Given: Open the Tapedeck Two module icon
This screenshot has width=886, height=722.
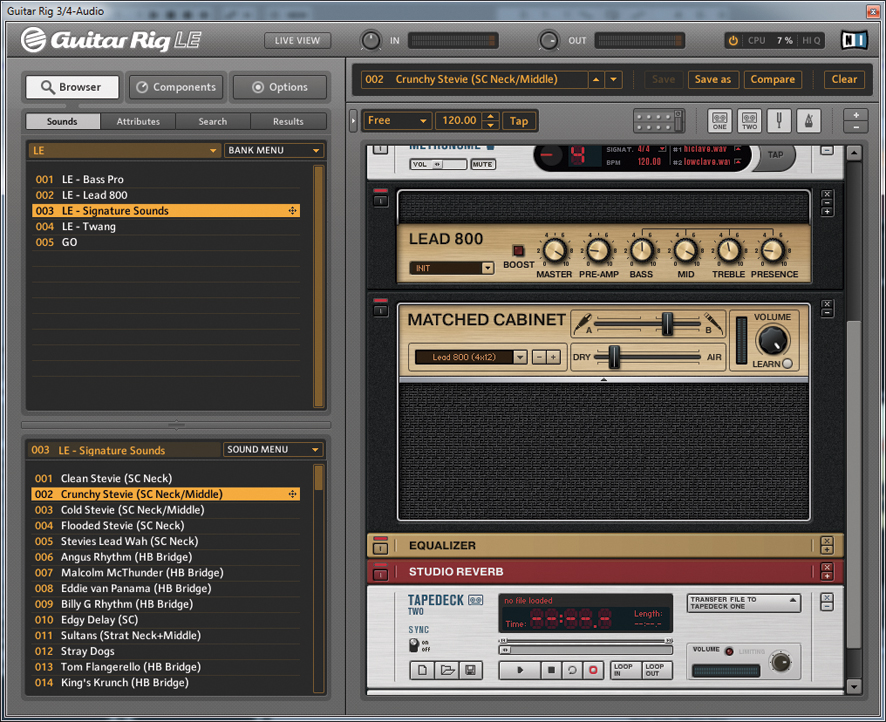Looking at the screenshot, I should [749, 120].
